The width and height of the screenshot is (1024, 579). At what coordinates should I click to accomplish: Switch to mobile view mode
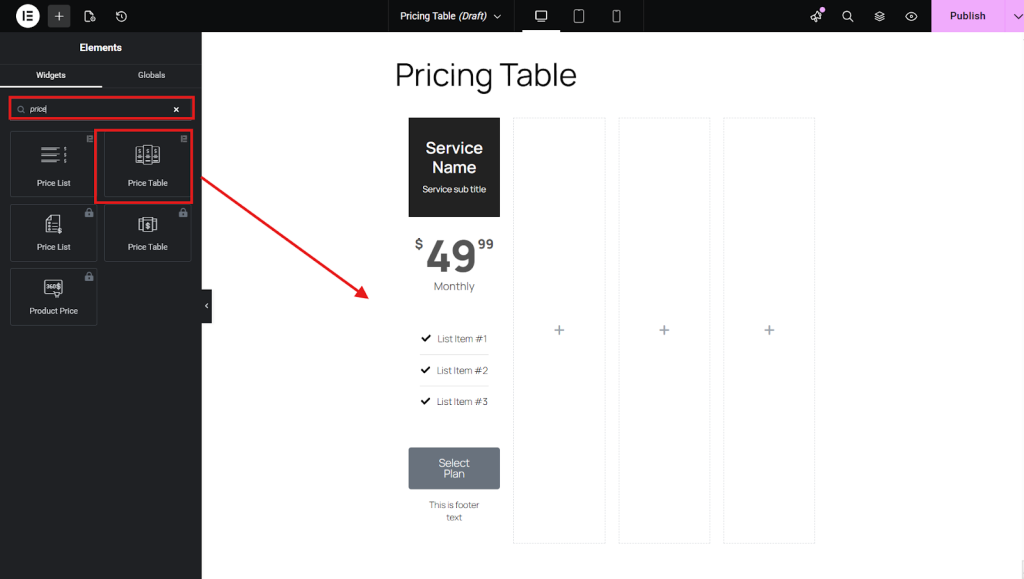616,16
